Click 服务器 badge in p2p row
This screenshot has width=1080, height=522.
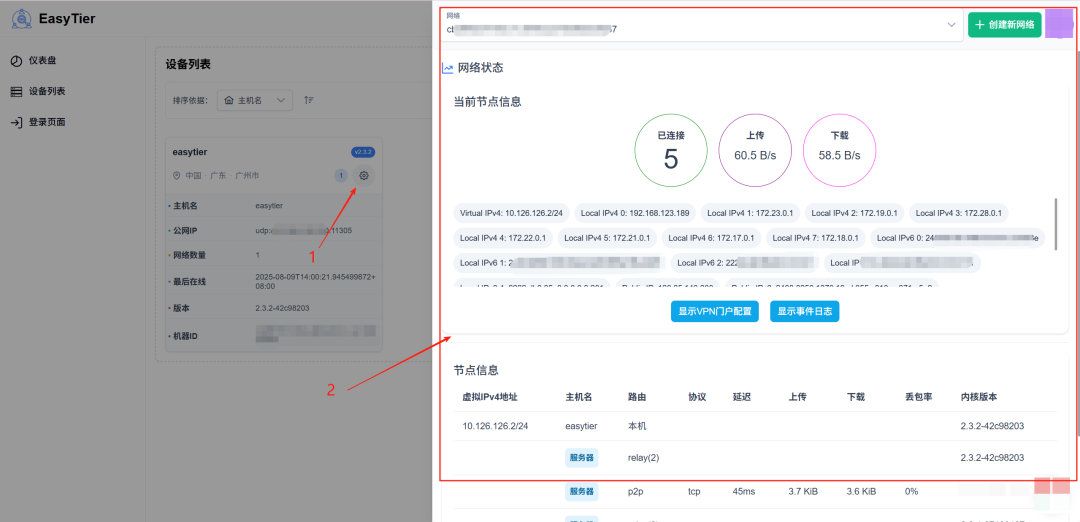[x=581, y=492]
